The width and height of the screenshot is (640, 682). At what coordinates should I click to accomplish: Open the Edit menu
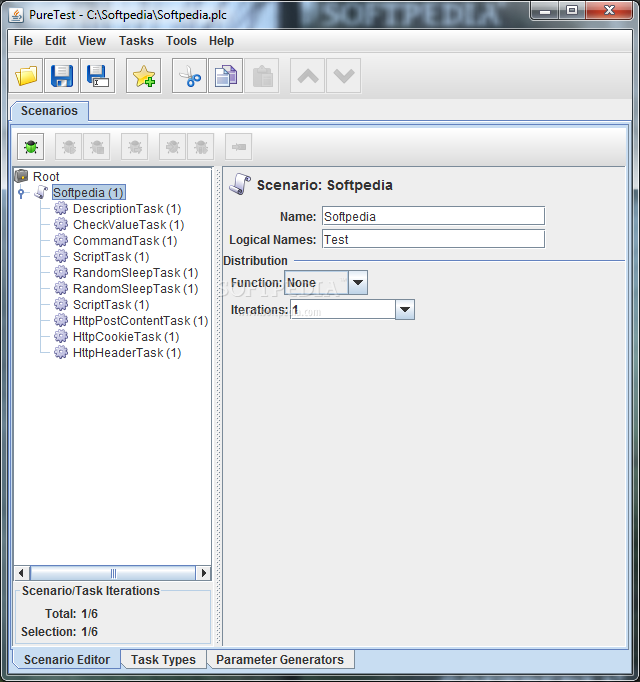[55, 41]
